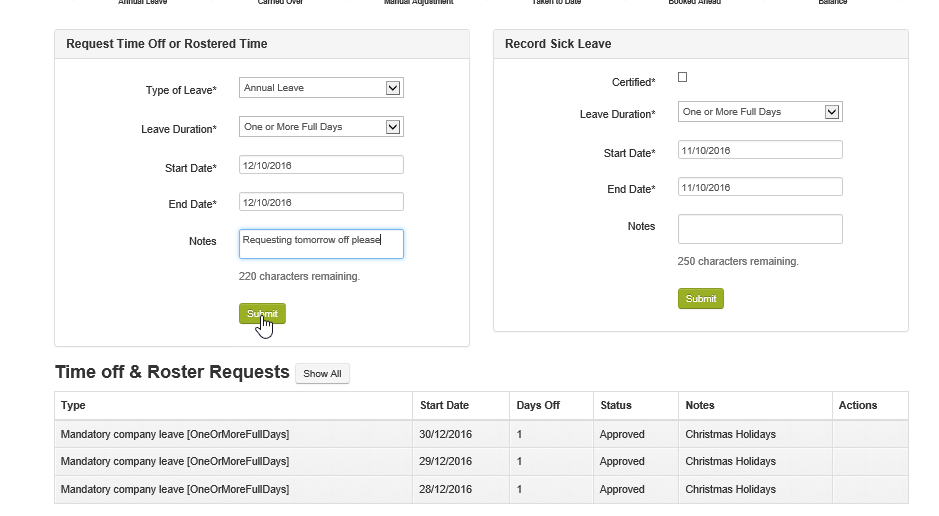Click End Date field in Record Sick Leave form
This screenshot has width=939, height=516.
pos(760,187)
